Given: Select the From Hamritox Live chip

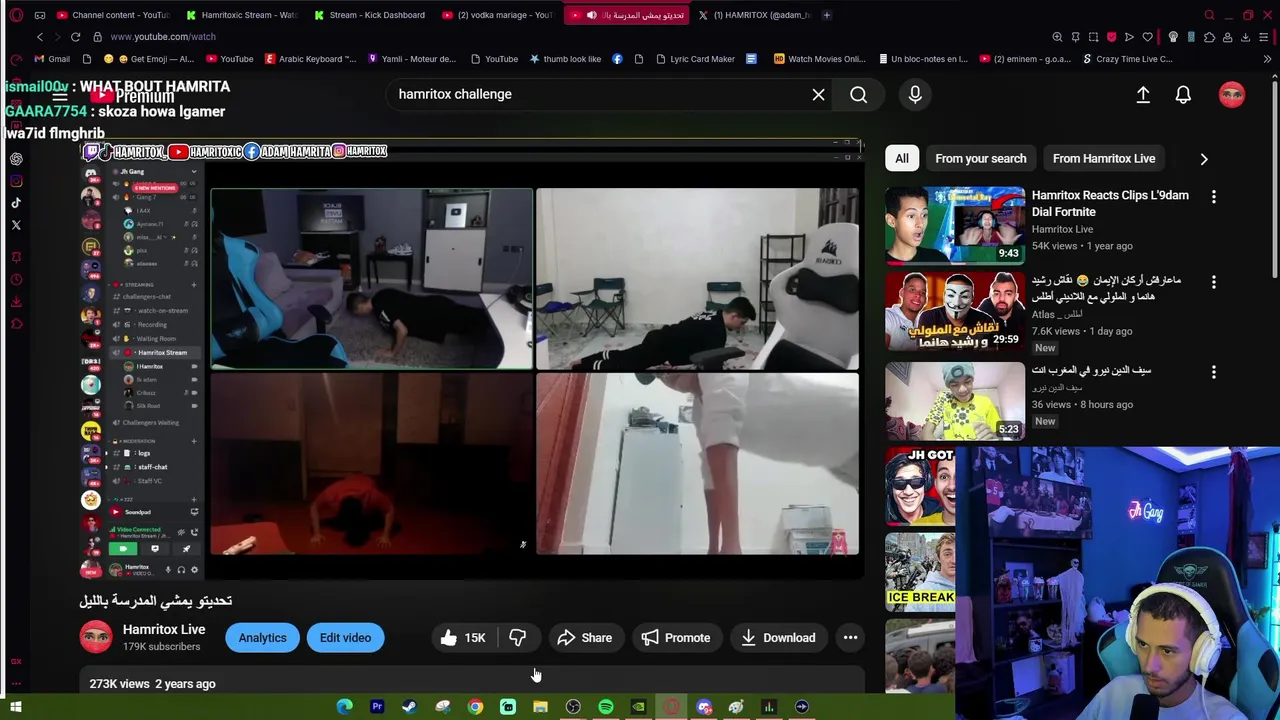Looking at the screenshot, I should [1104, 158].
